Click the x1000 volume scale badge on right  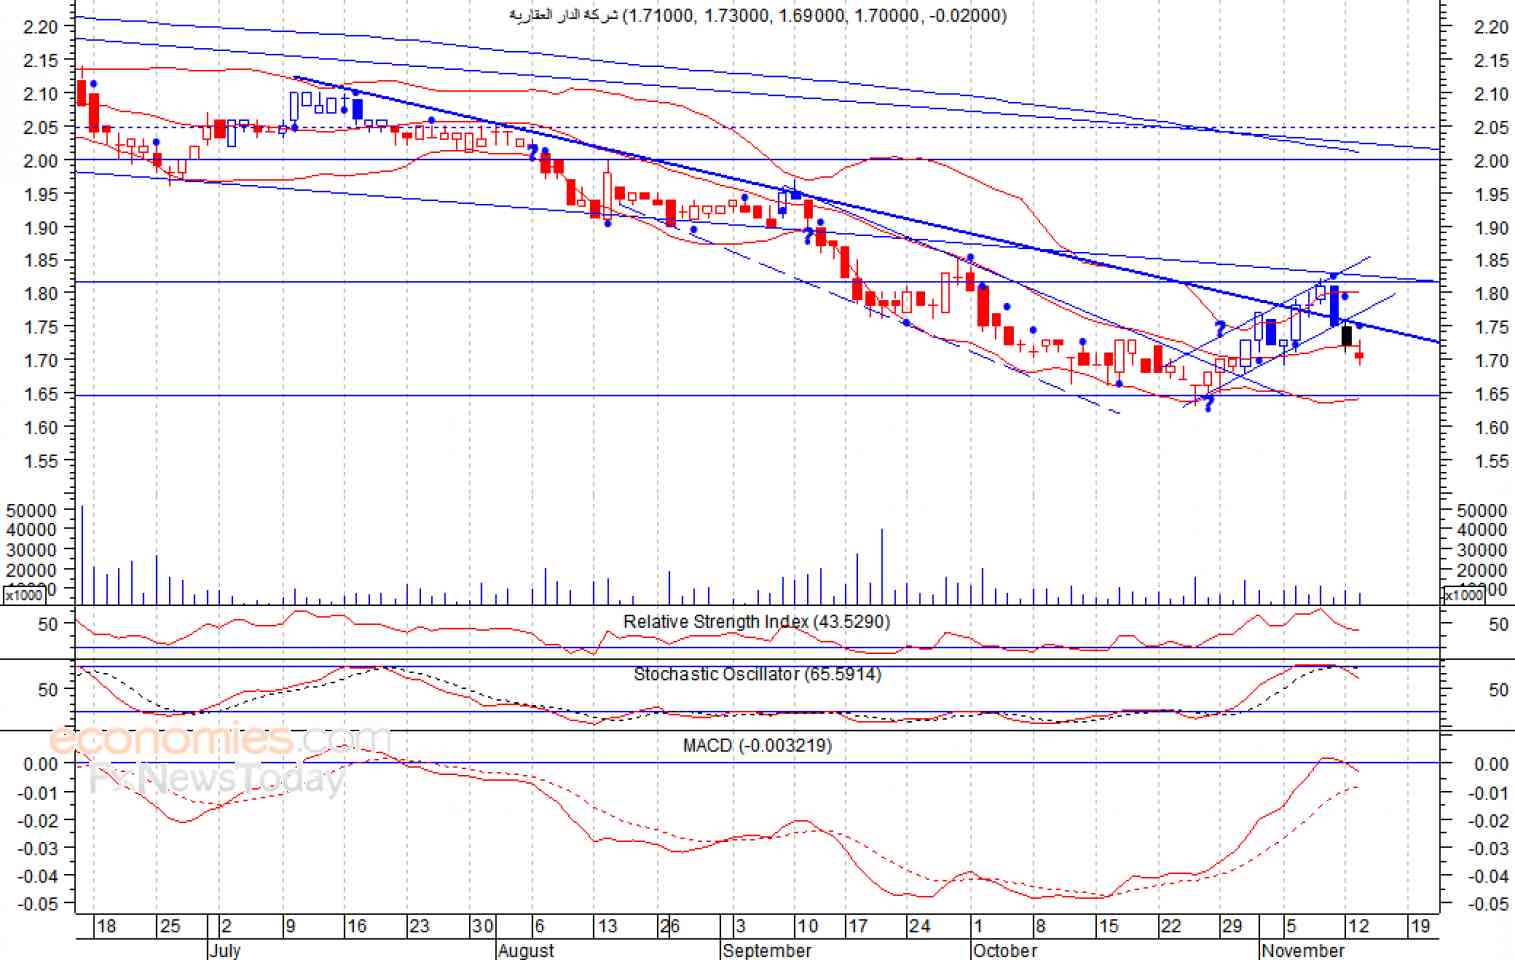[x=1463, y=595]
